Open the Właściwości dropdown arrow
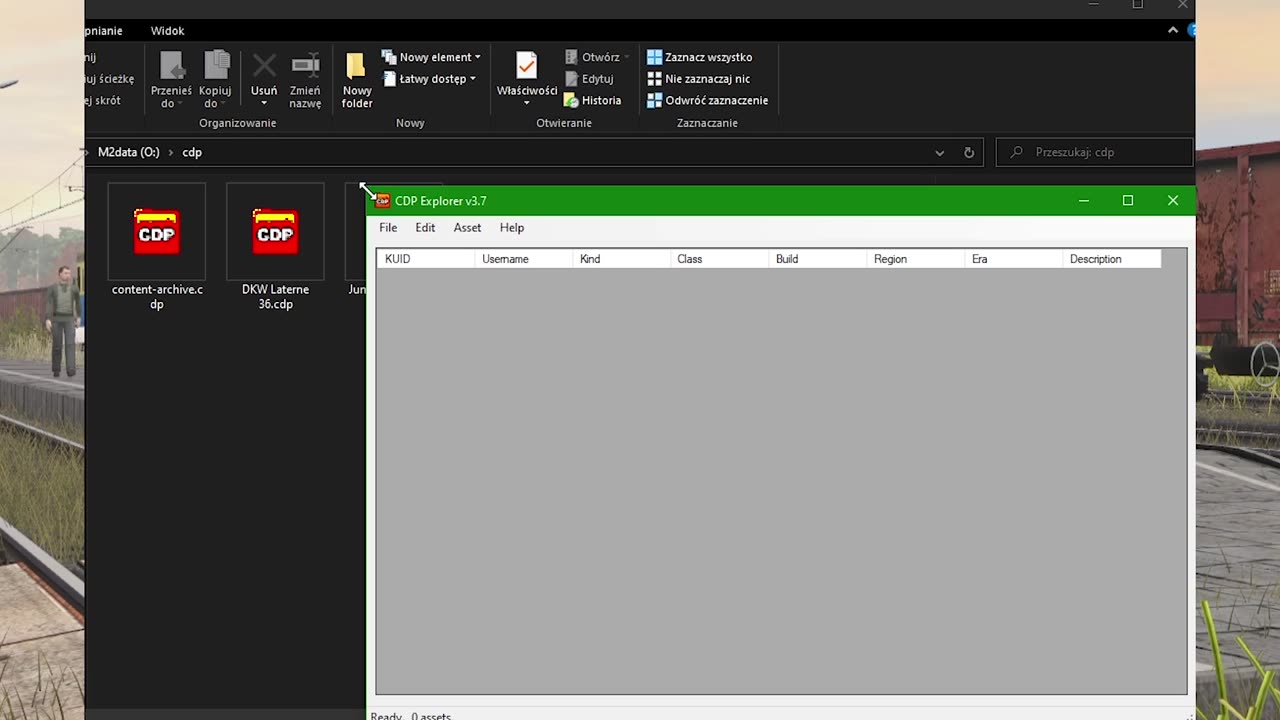The image size is (1280, 720). click(x=526, y=103)
